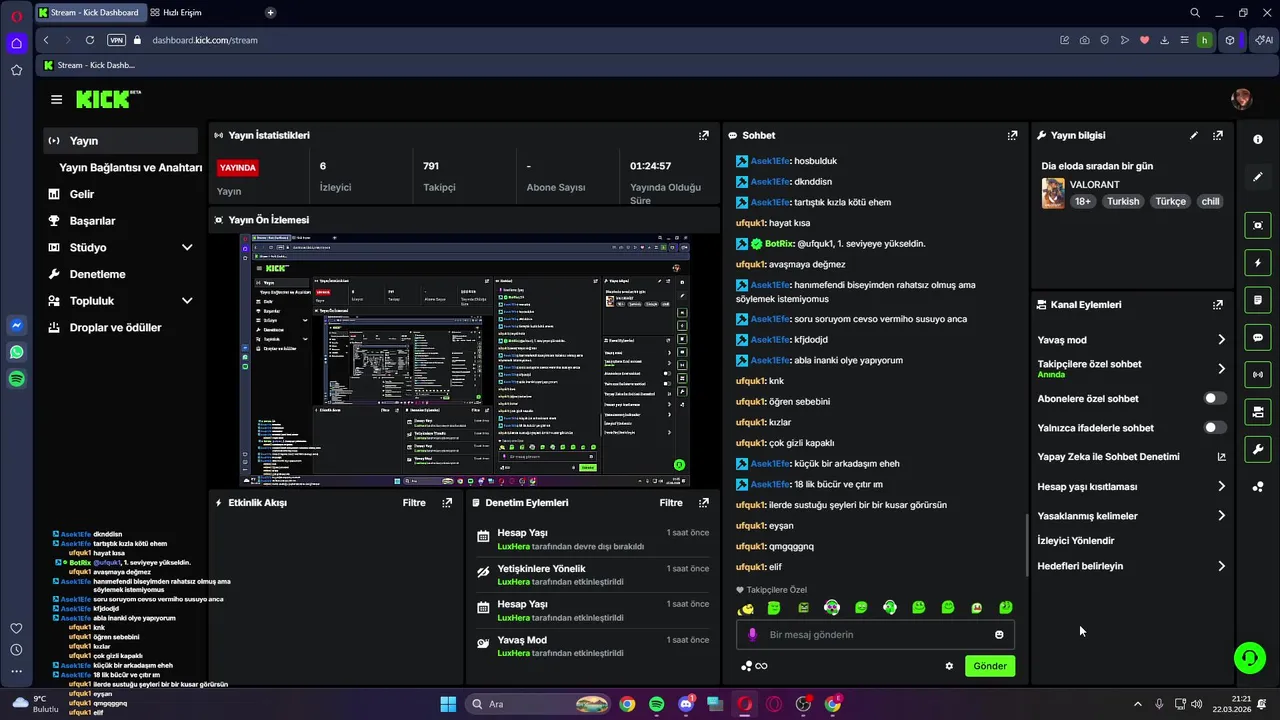The width and height of the screenshot is (1280, 720).
Task: Open the Denetim Eylemleri Filtre dropdown
Action: point(671,503)
